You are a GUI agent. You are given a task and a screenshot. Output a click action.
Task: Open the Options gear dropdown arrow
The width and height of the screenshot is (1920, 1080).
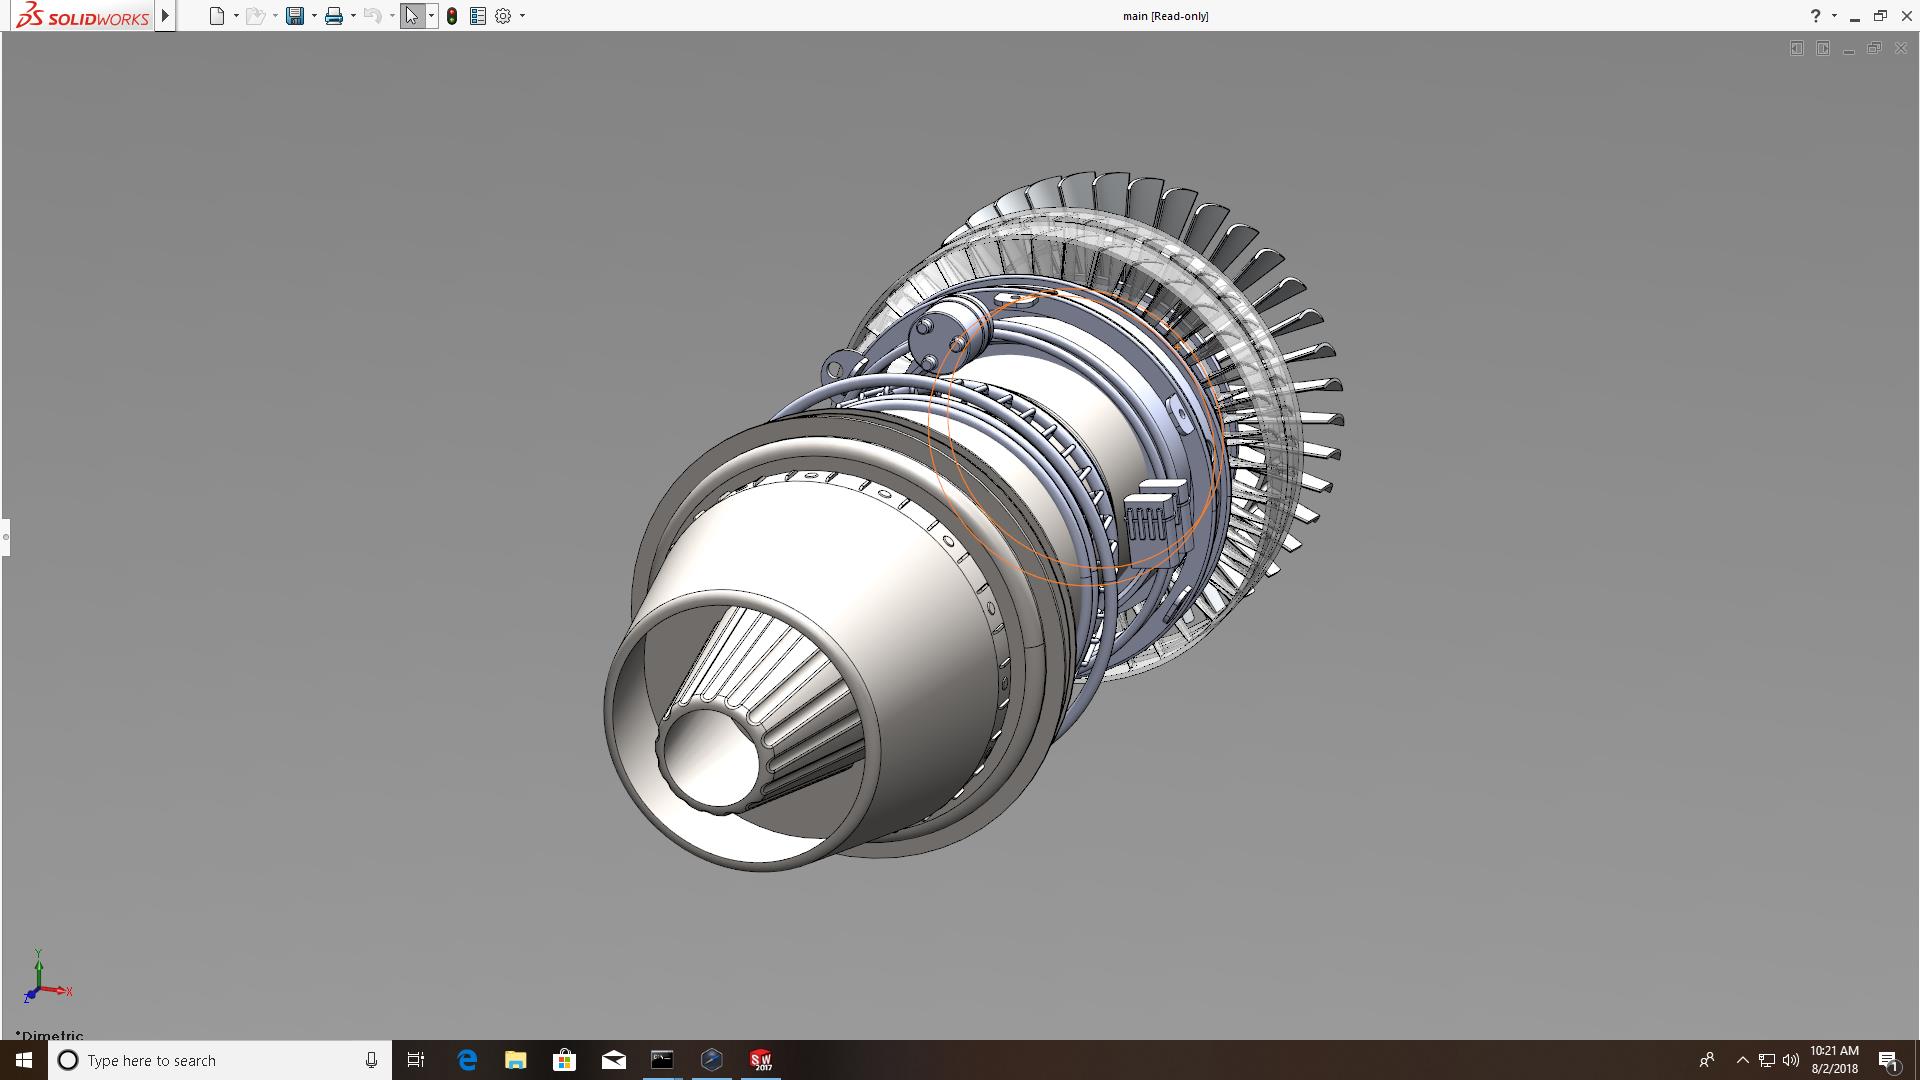coord(522,16)
